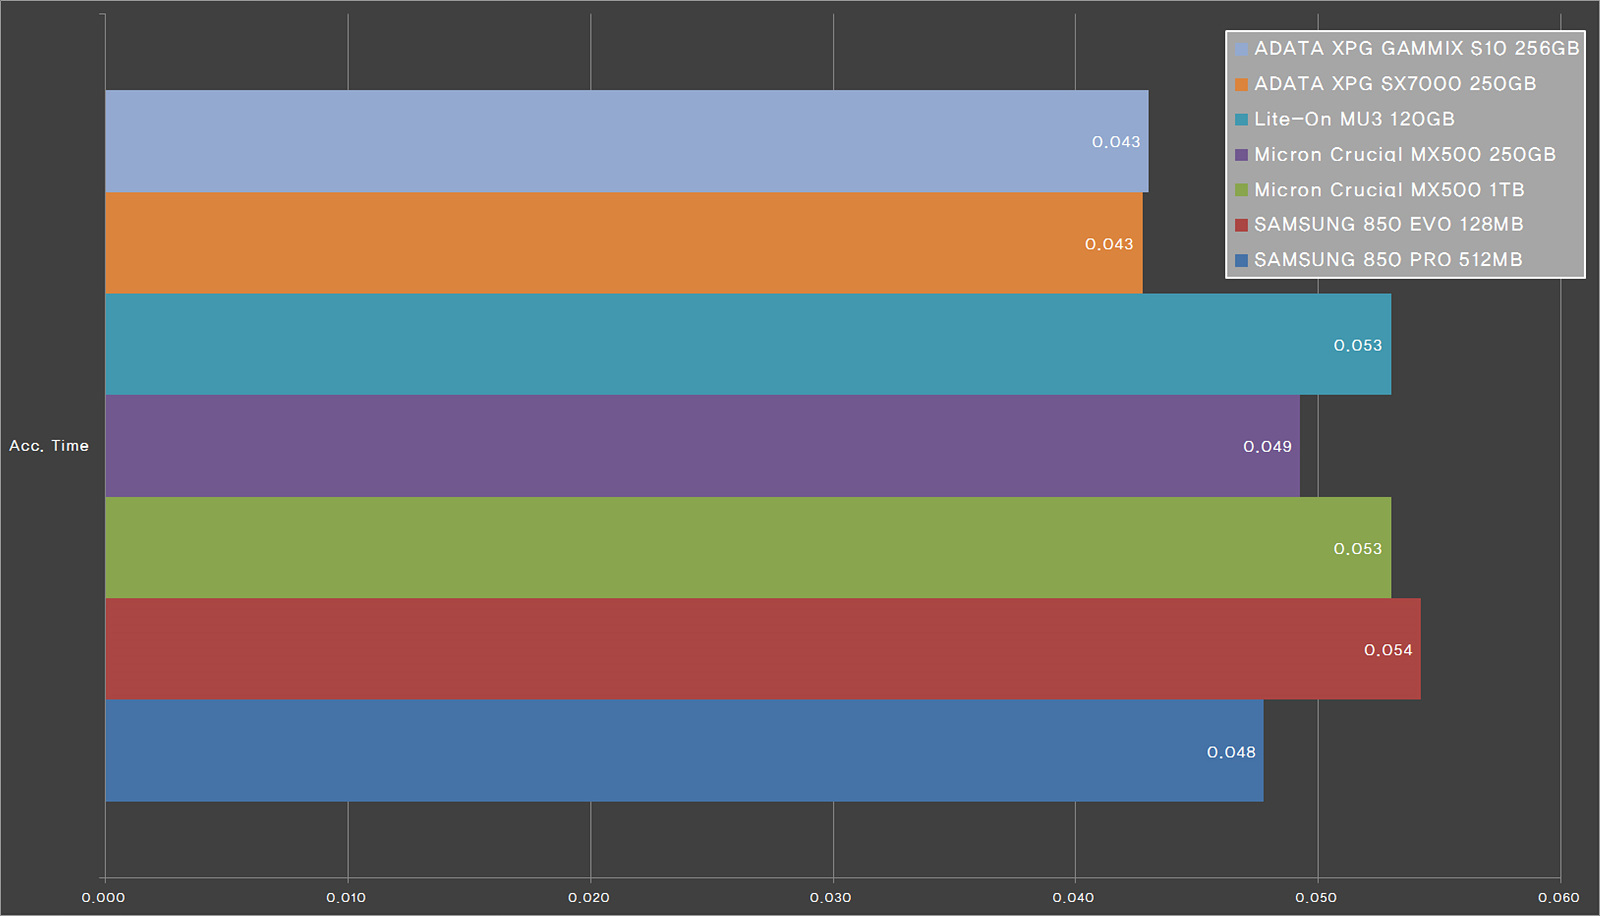
Task: Click the purple bar showing 0.049
Action: pyautogui.click(x=700, y=446)
